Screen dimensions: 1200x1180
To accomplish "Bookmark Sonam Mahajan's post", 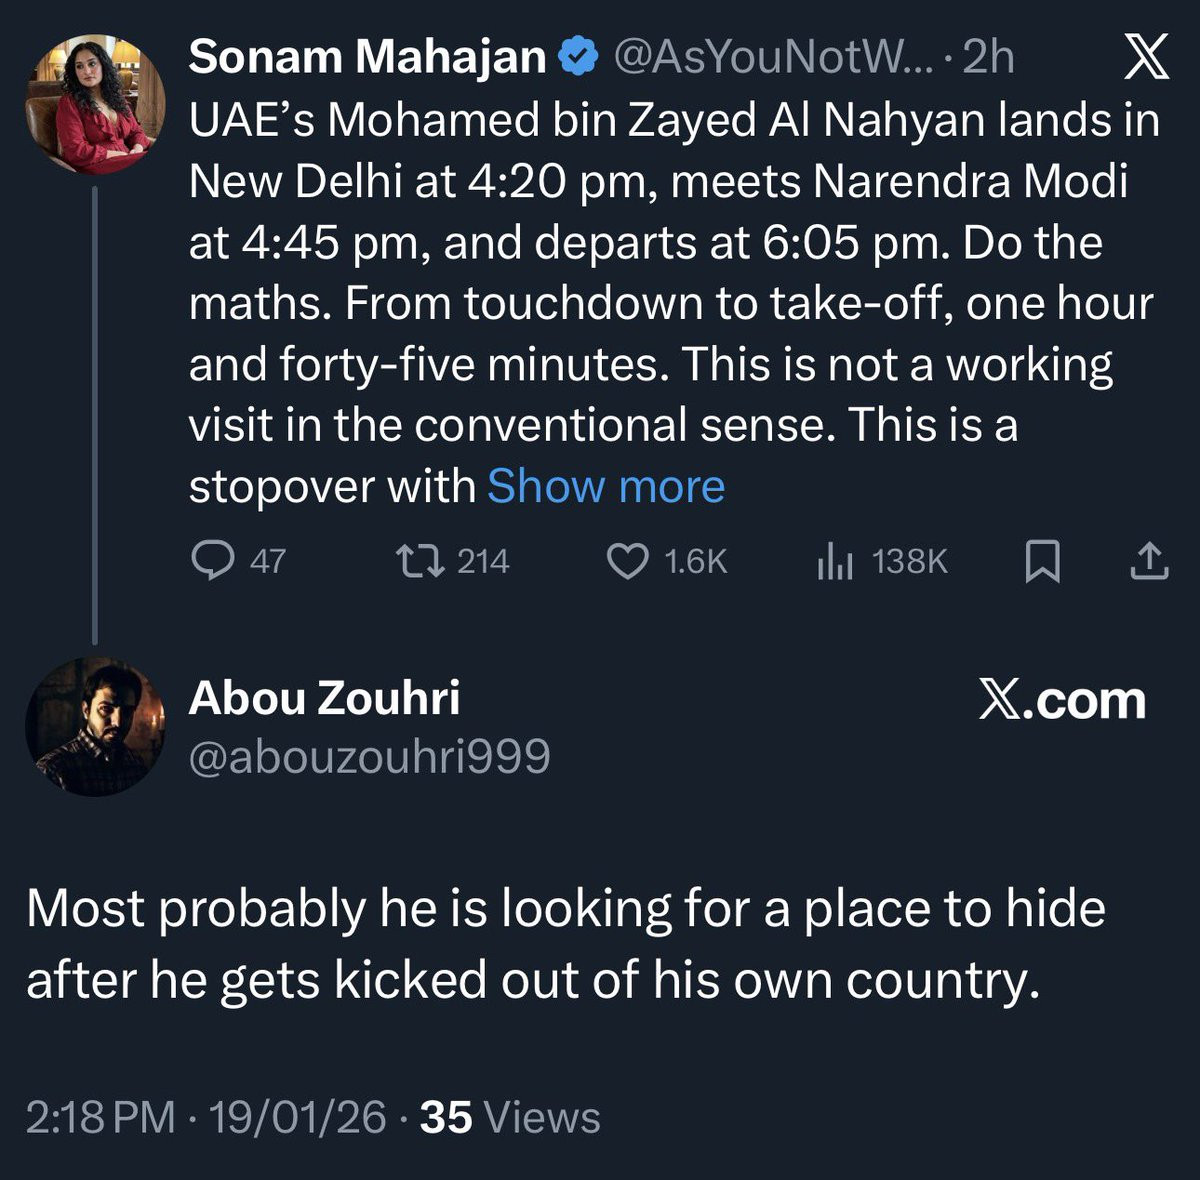I will (x=1042, y=561).
